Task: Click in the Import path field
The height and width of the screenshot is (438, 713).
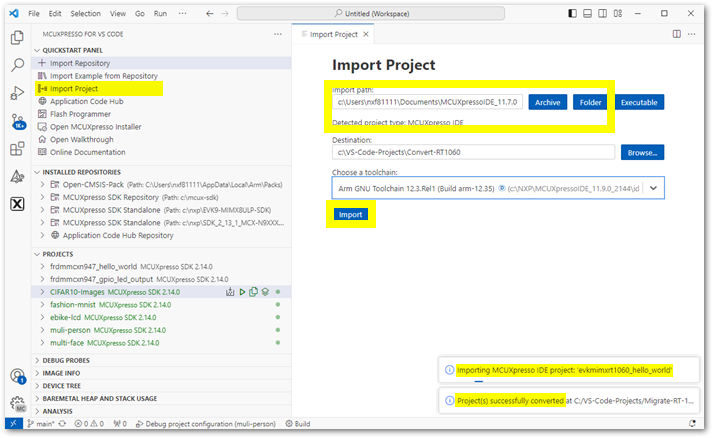Action: pyautogui.click(x=427, y=102)
